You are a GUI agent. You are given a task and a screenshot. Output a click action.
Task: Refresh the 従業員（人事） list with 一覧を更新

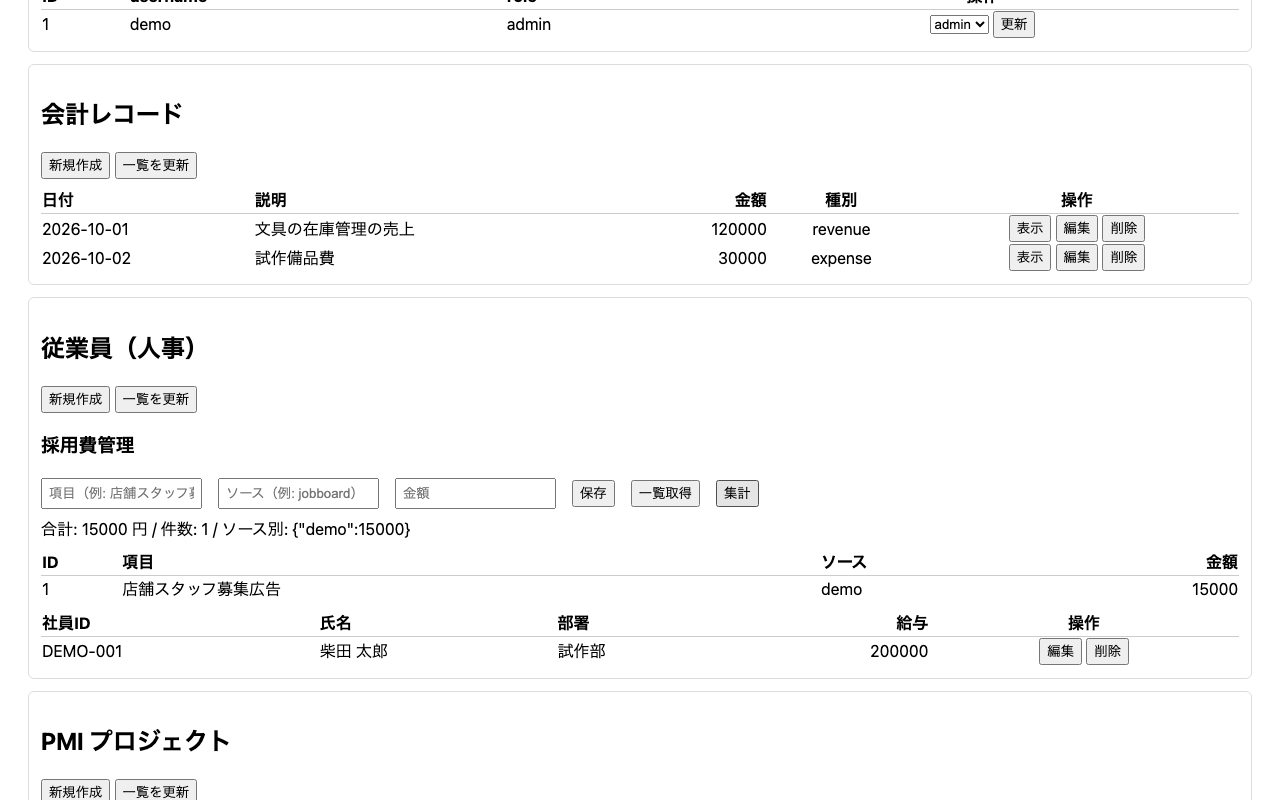(156, 399)
